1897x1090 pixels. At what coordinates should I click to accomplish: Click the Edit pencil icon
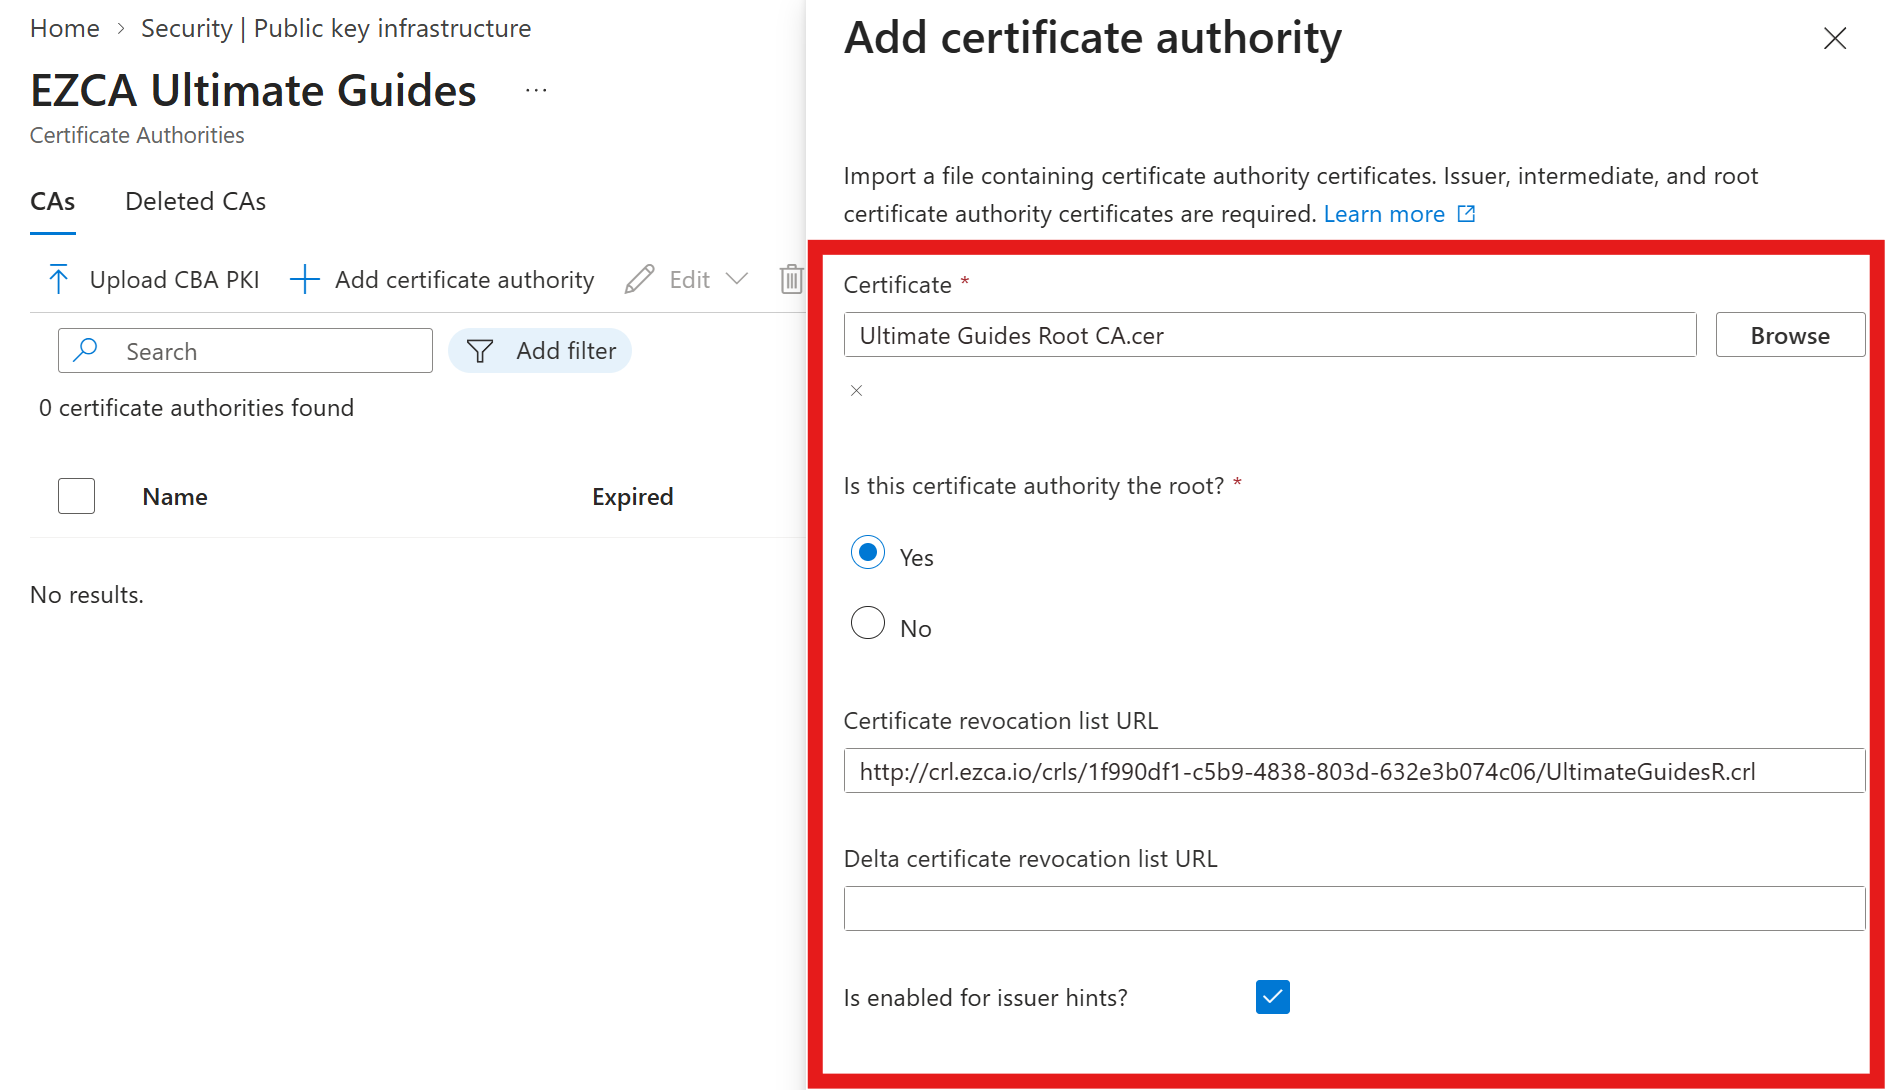(x=639, y=280)
